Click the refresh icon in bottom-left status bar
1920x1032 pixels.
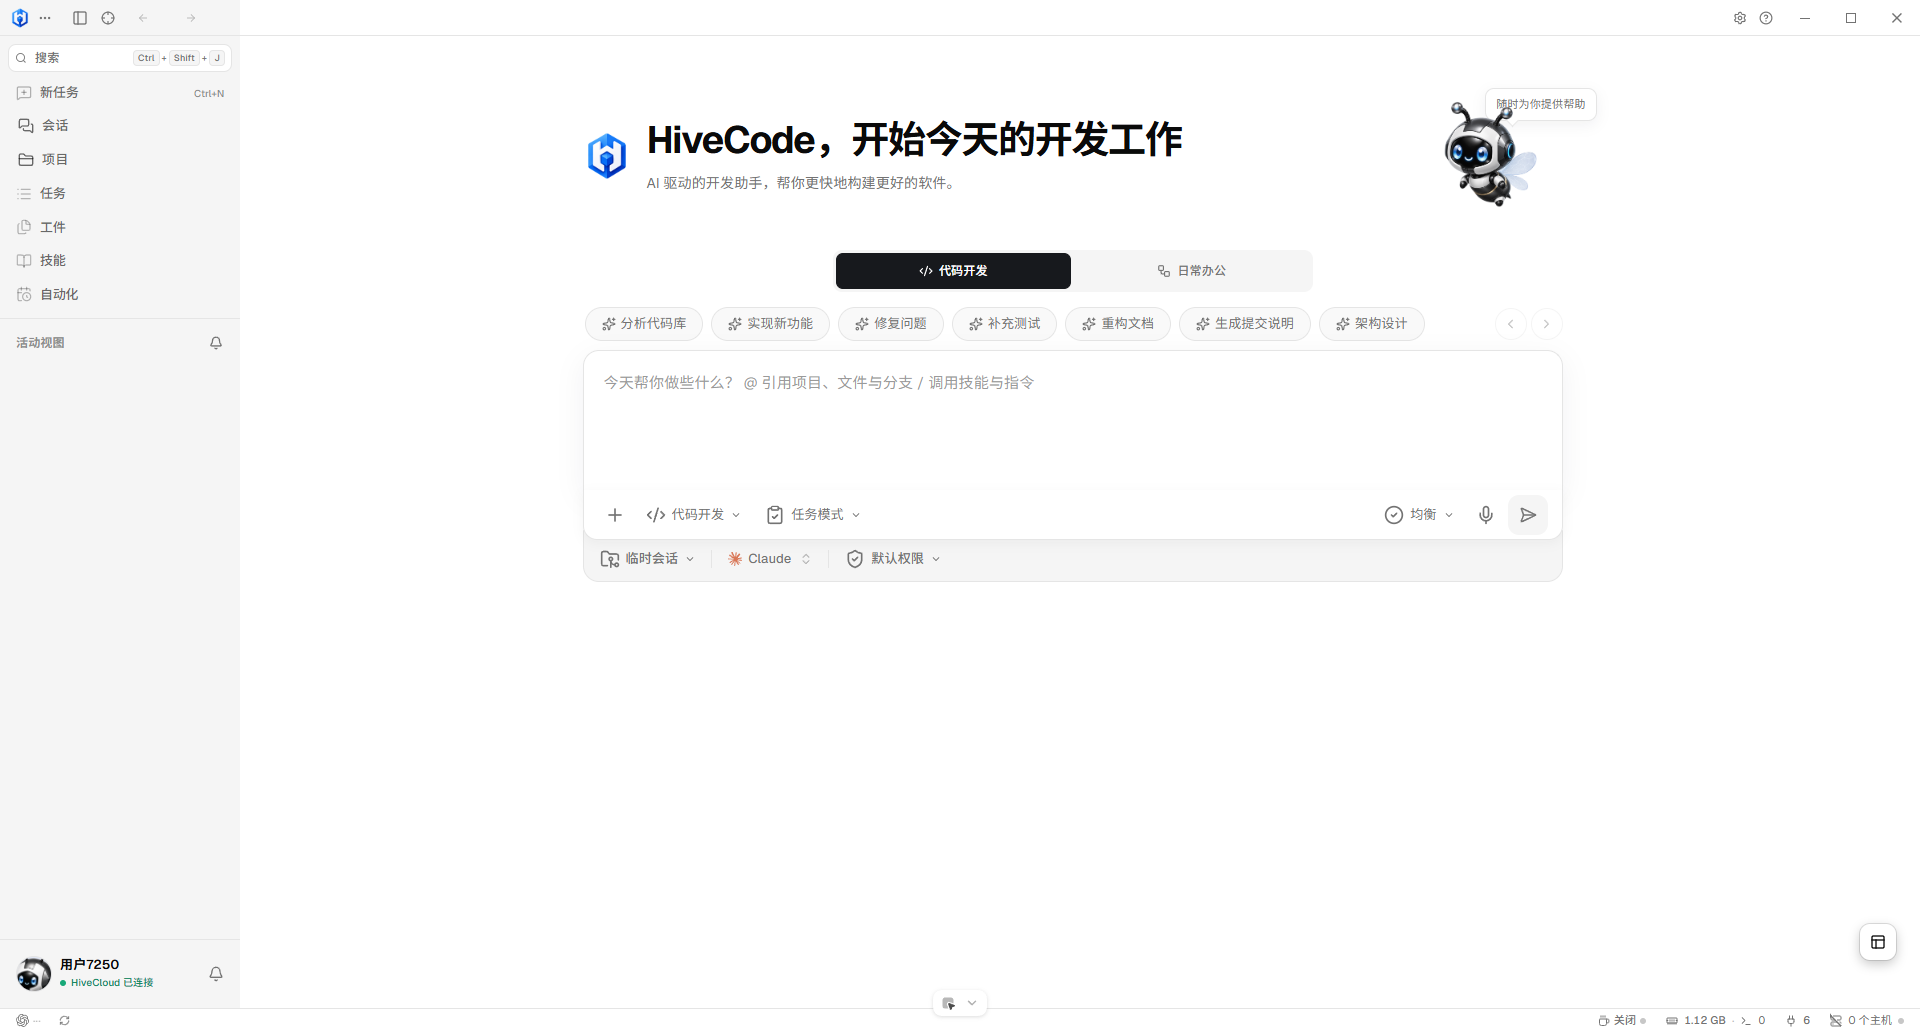pyautogui.click(x=64, y=1021)
